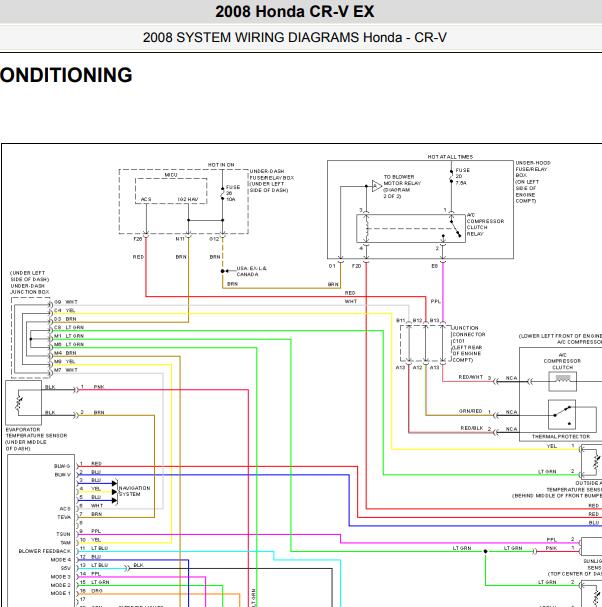Click the "BUM-G" pin label
Screen dimensions: 602x607
point(62,466)
